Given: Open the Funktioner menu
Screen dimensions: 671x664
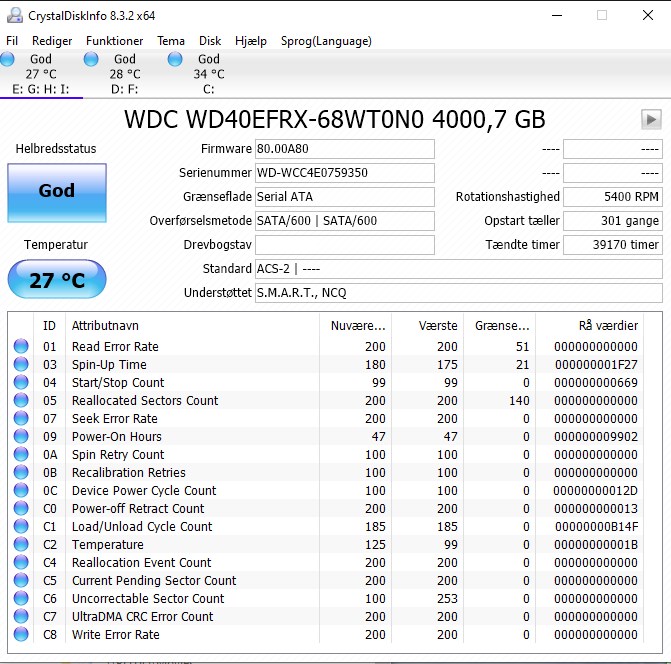Looking at the screenshot, I should [x=114, y=41].
